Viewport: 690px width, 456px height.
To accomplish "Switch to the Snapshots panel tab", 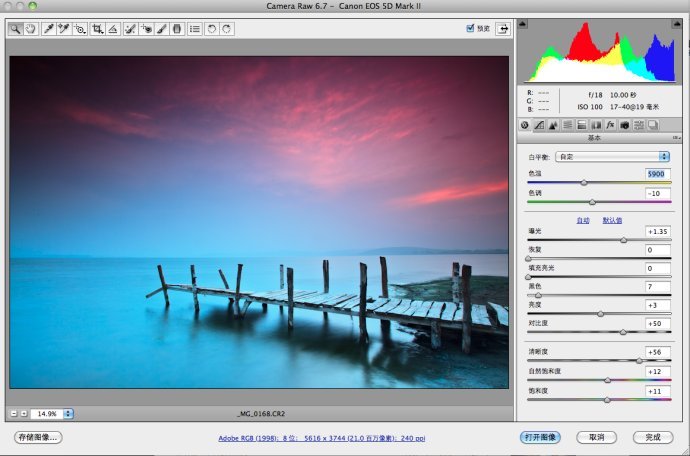I will click(653, 125).
